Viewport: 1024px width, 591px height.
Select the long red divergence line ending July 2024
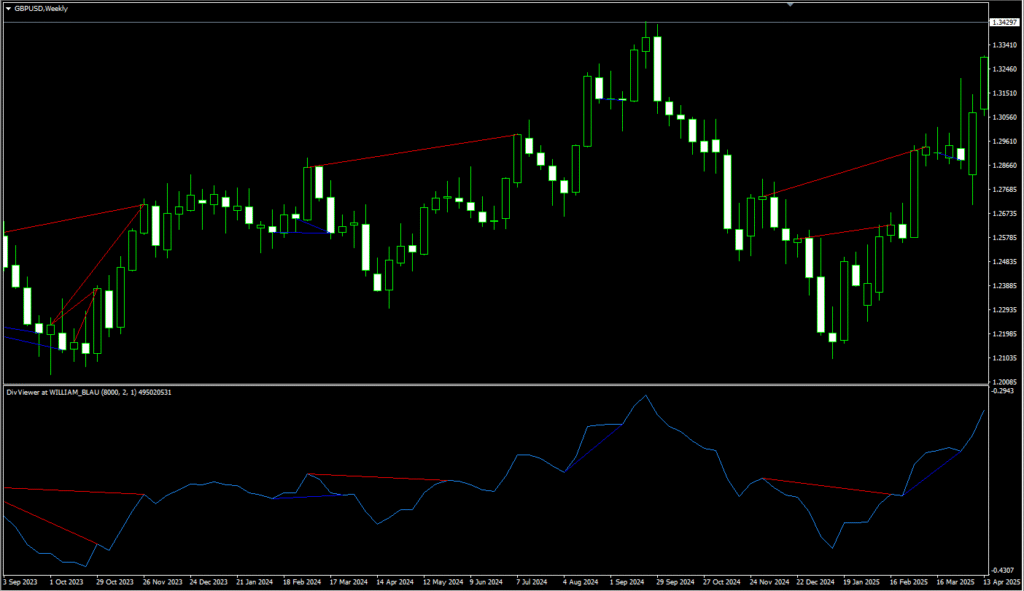[418, 150]
